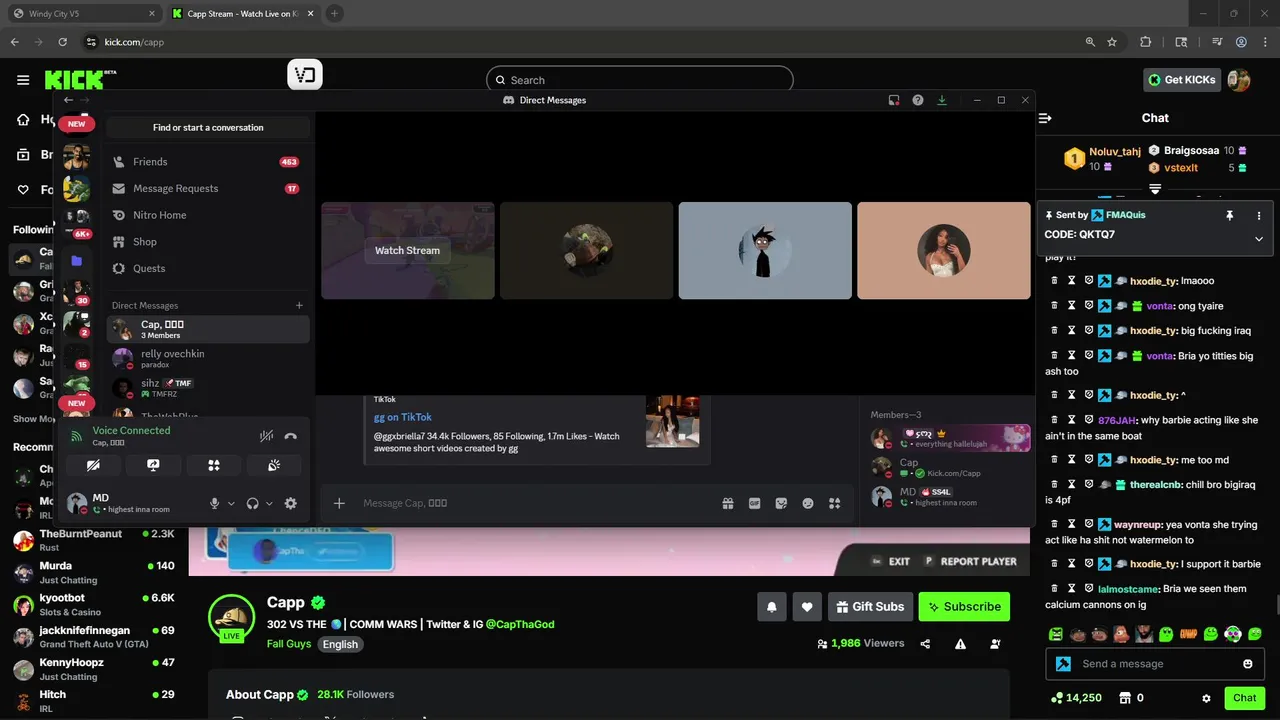
Task: Click Cap in Discord members list
Action: click(x=950, y=467)
